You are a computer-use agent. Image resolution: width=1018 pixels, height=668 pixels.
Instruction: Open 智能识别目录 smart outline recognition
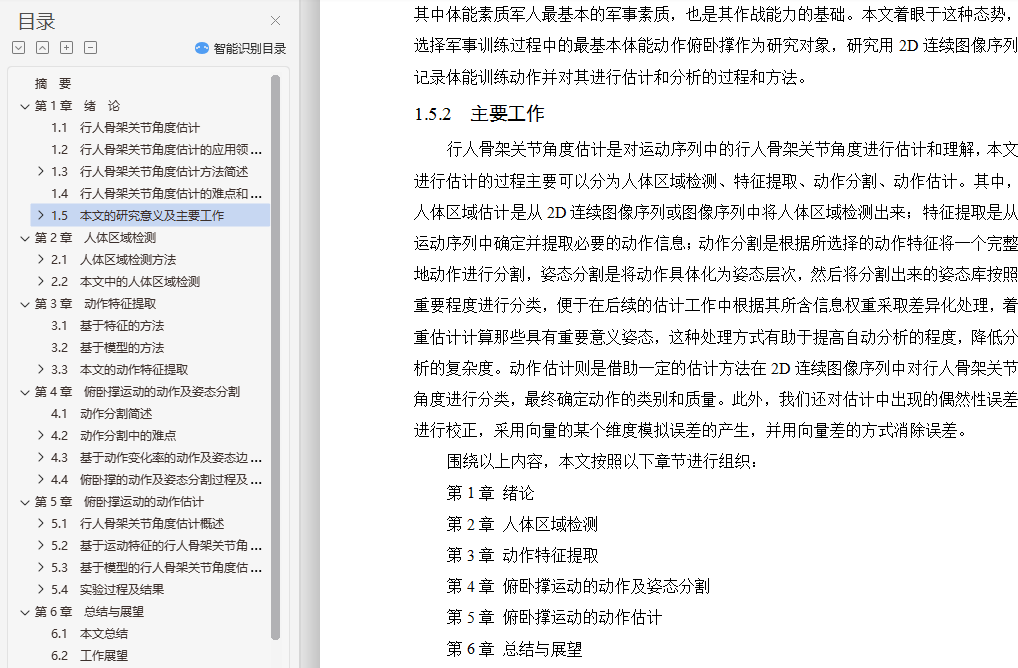241,48
